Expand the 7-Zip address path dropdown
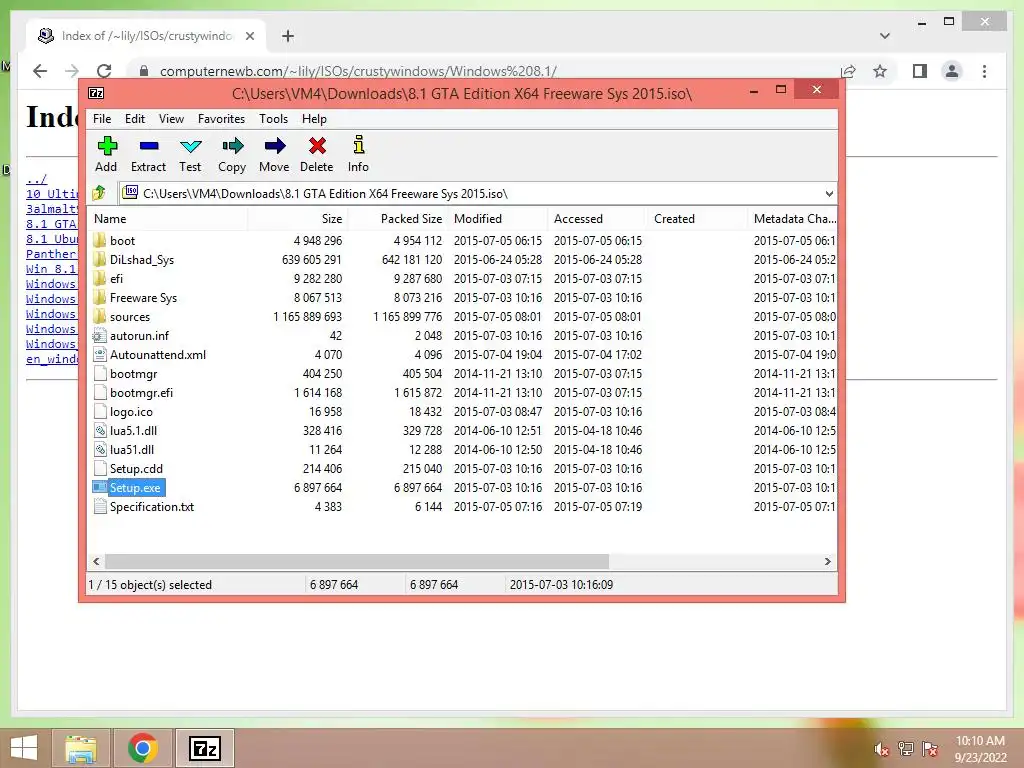1024x768 pixels. [x=829, y=193]
